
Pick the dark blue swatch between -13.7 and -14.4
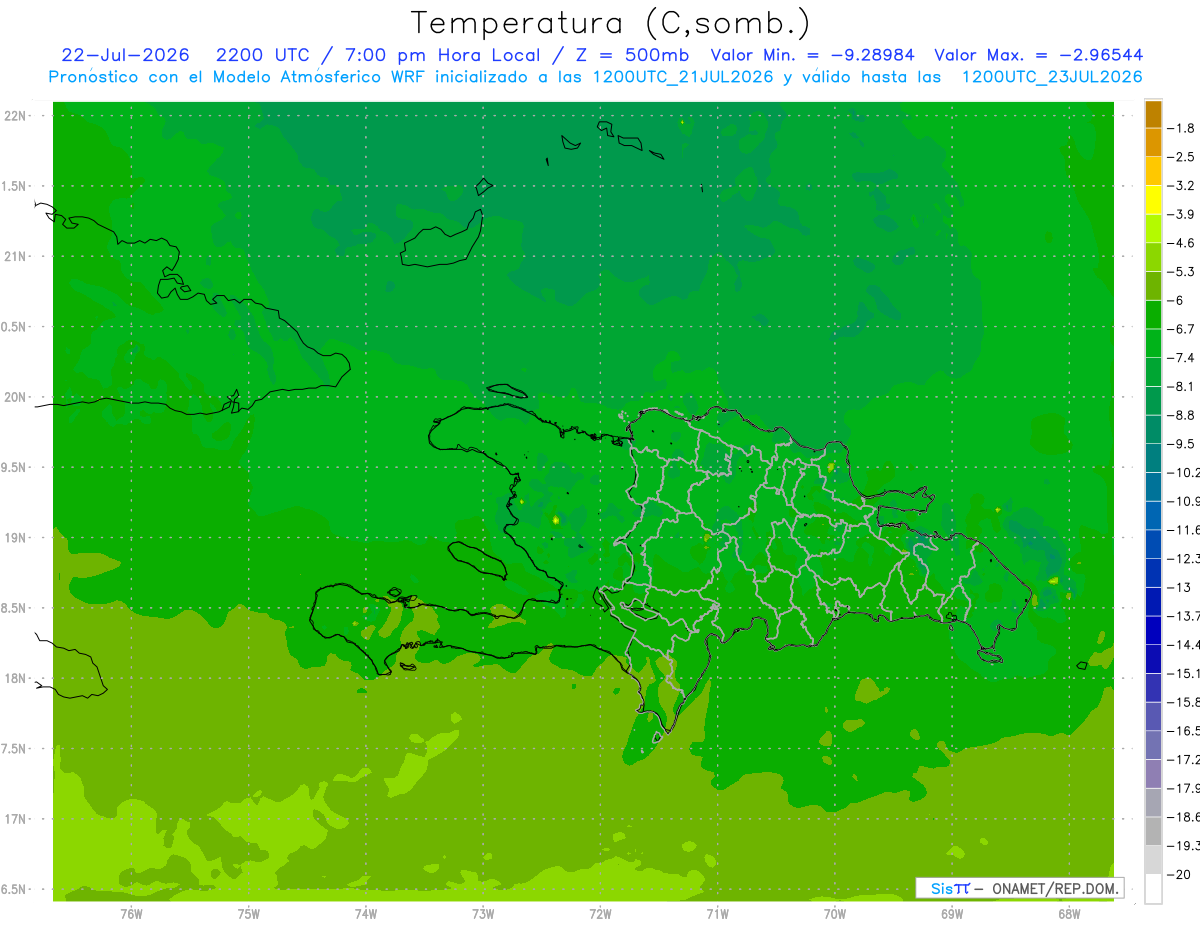pos(1153,630)
